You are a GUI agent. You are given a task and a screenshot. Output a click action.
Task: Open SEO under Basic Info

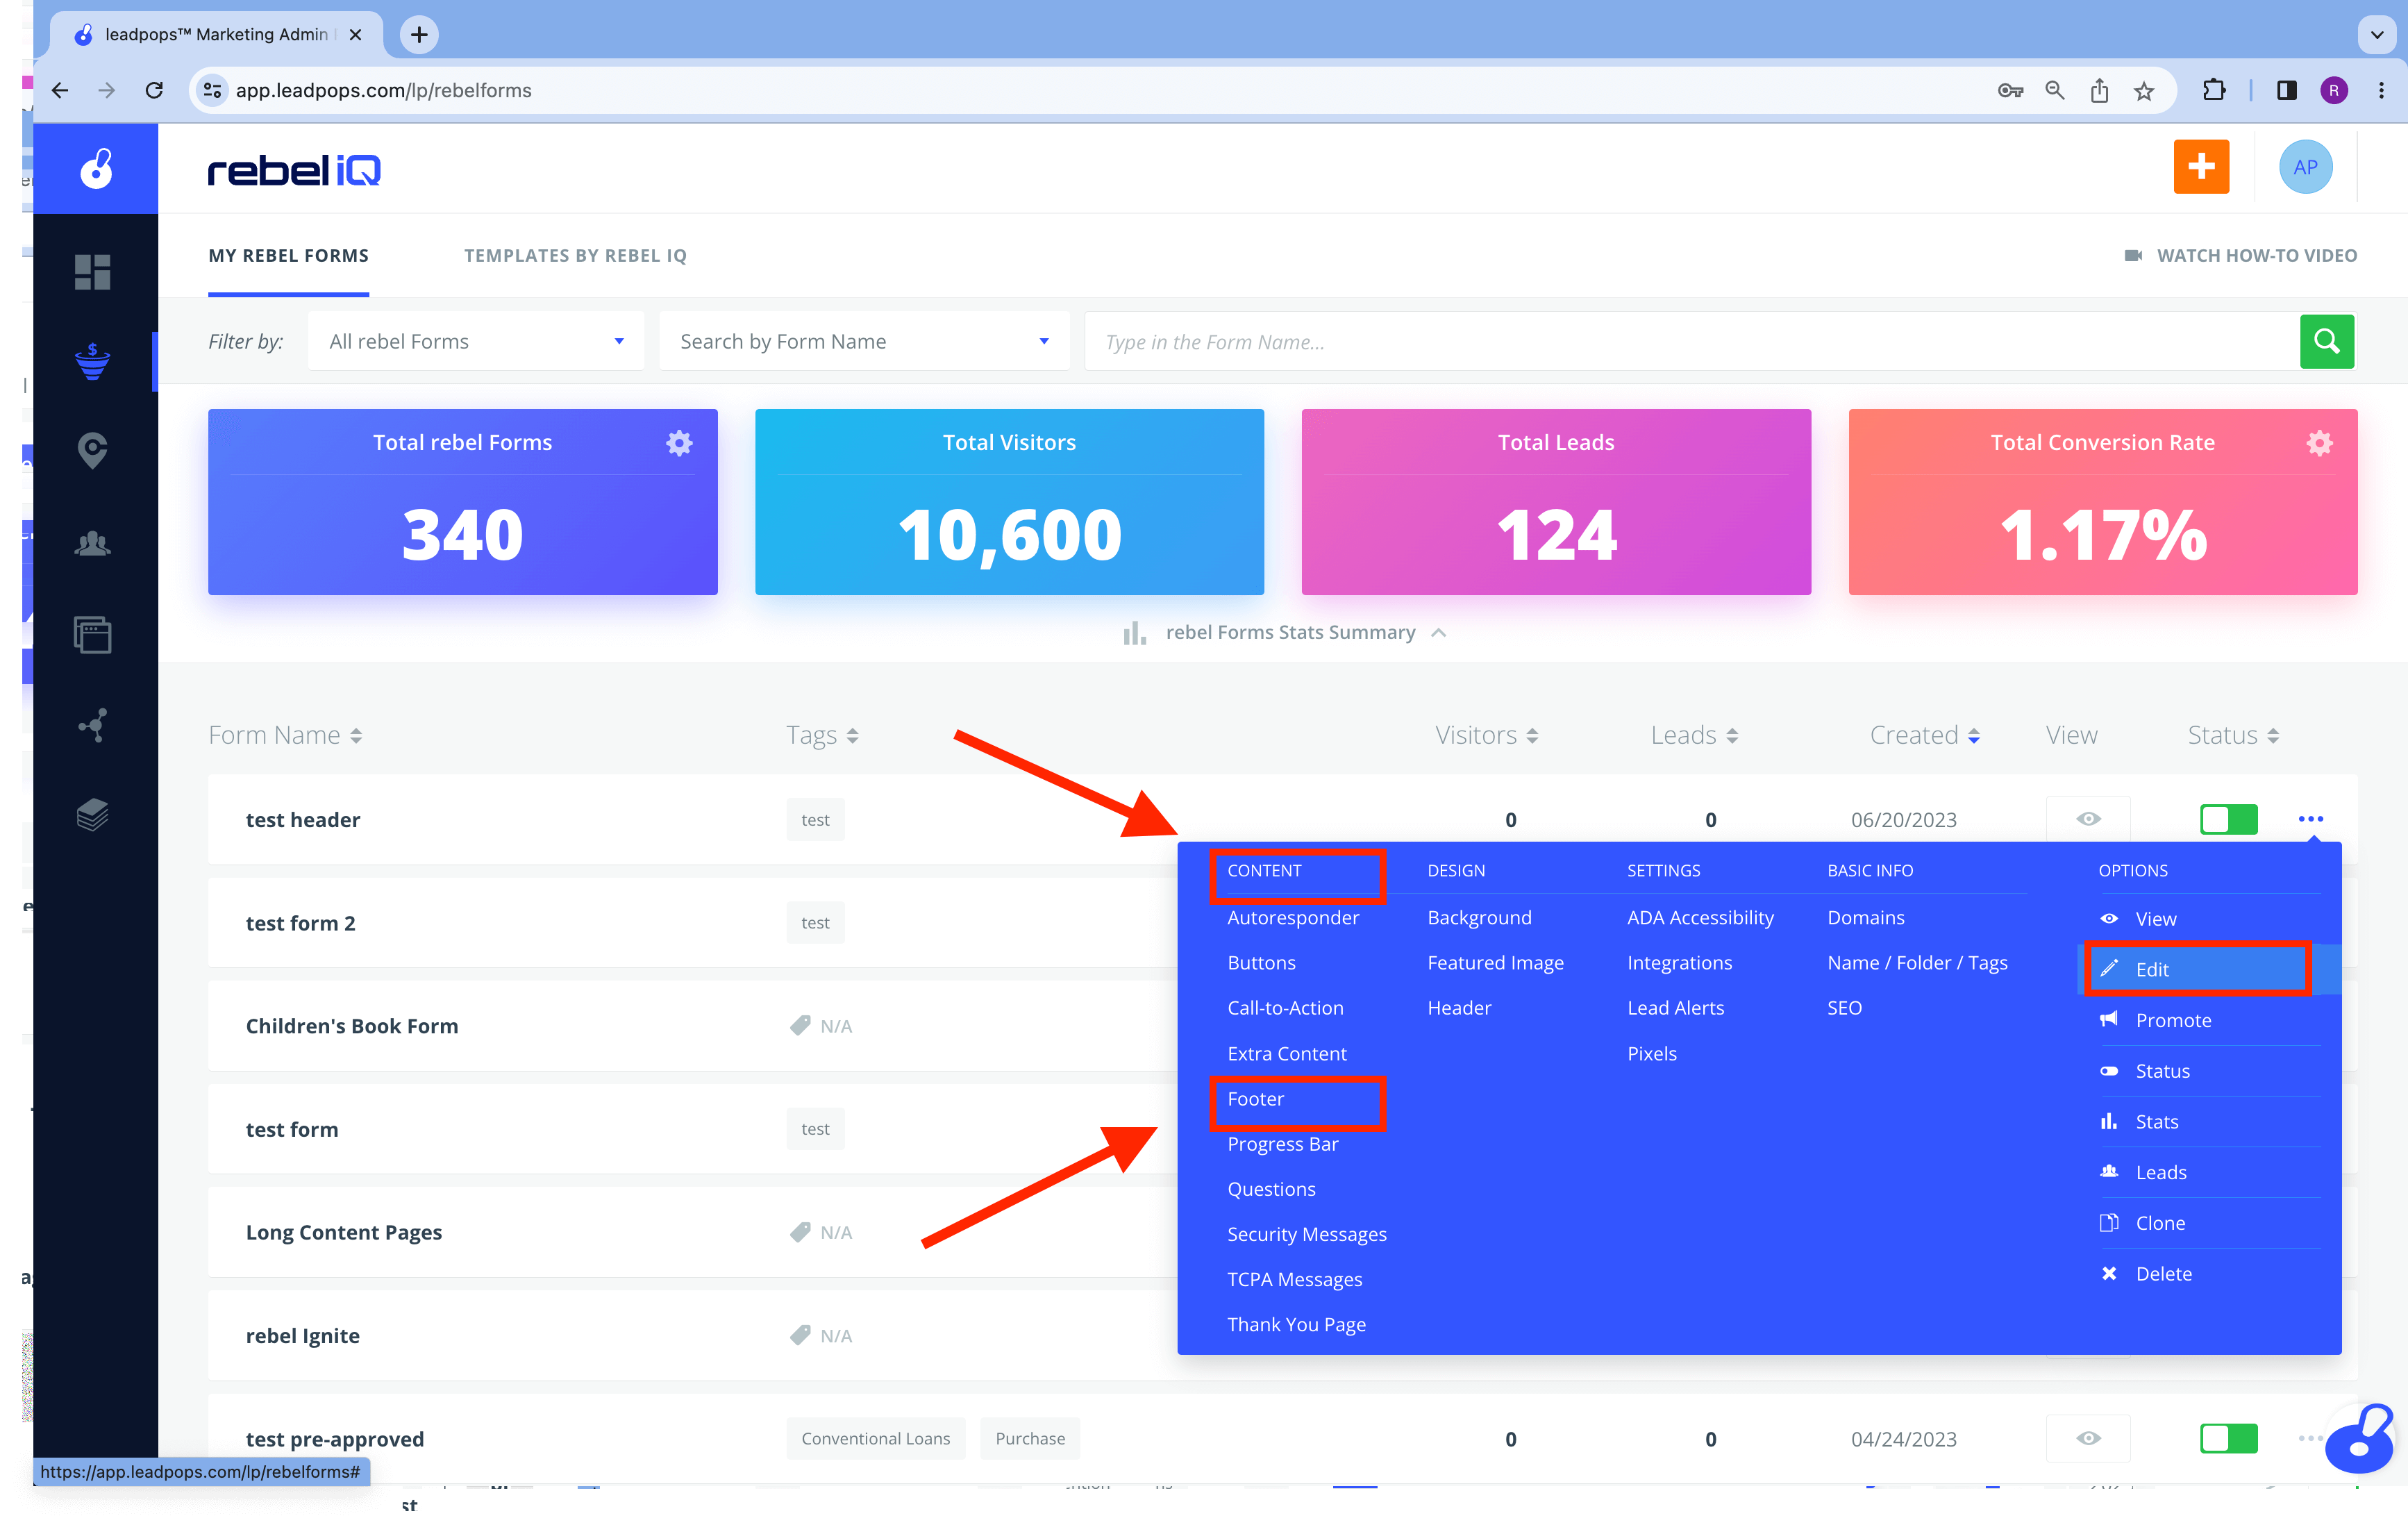pos(1844,1008)
